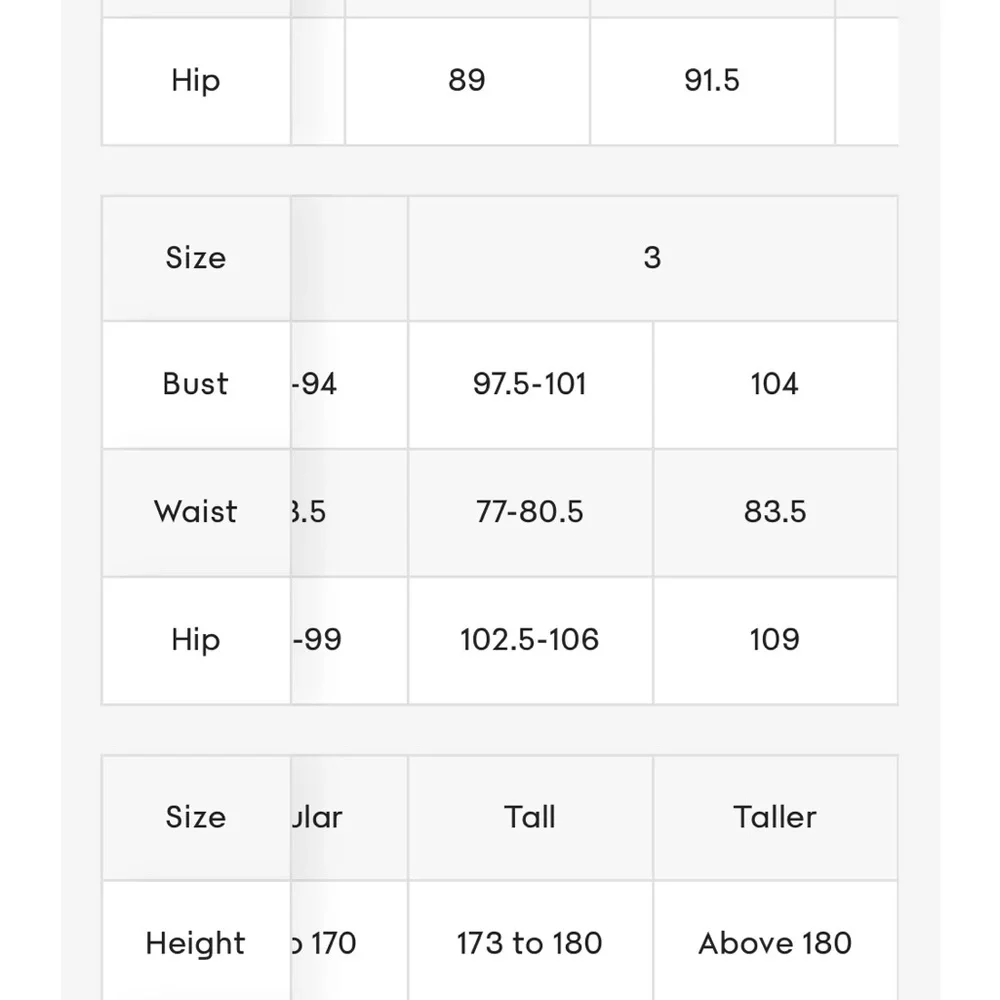
Task: Click the partially hidden -99 hip cell
Action: coord(349,640)
